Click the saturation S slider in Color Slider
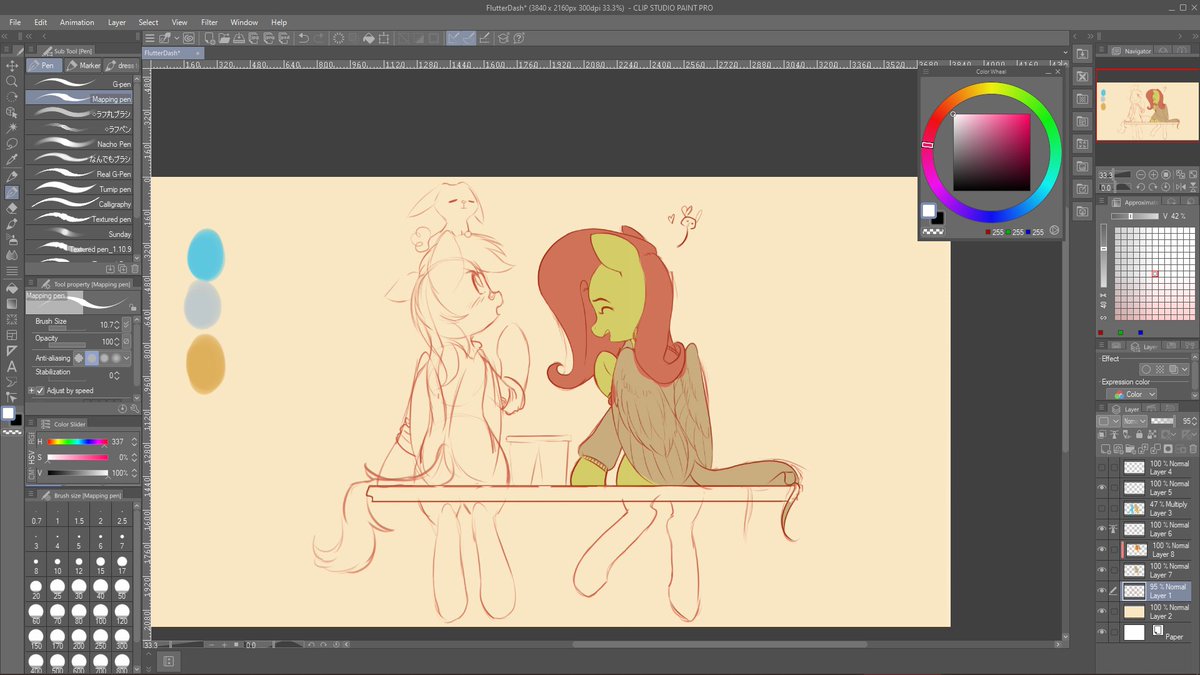 click(x=77, y=457)
